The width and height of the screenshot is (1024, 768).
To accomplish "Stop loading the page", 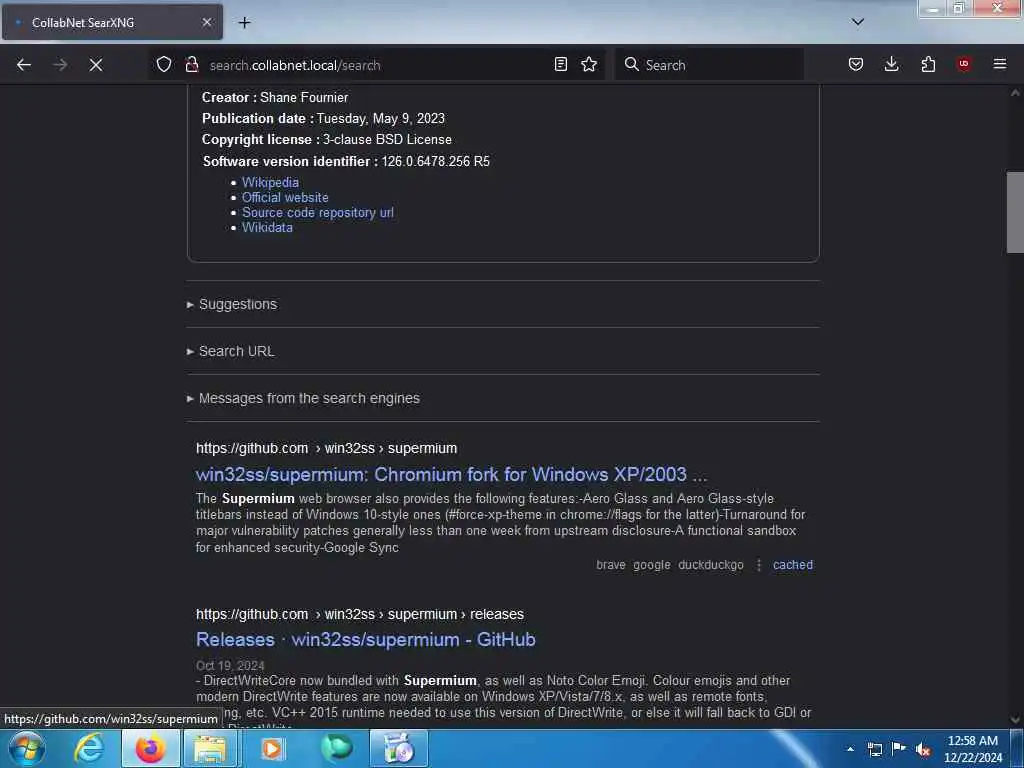I will pyautogui.click(x=96, y=65).
